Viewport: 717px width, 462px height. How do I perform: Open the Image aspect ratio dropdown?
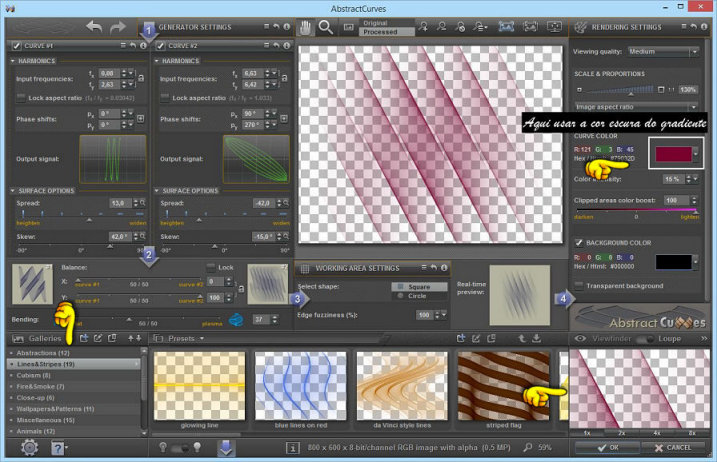tap(636, 106)
